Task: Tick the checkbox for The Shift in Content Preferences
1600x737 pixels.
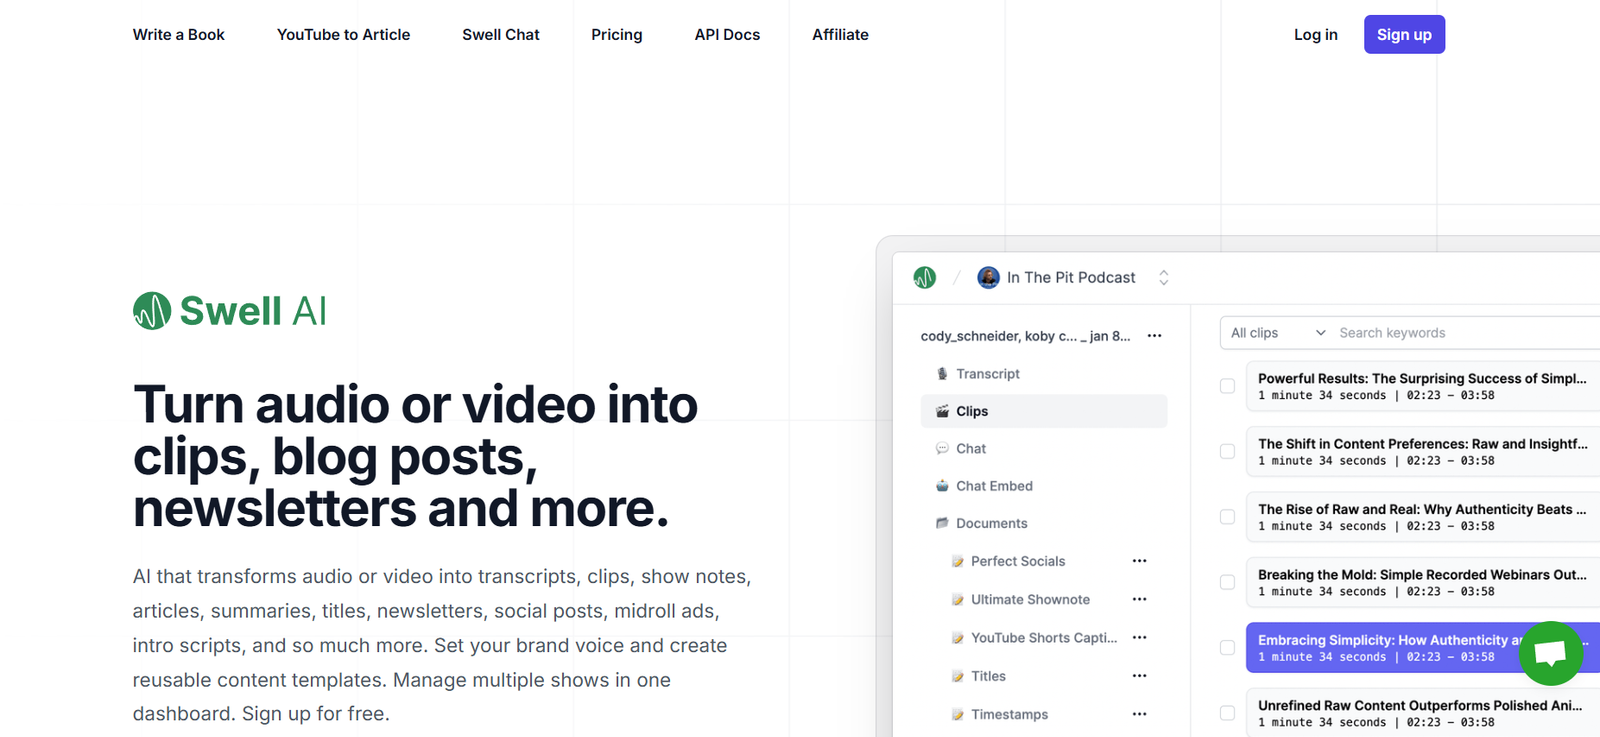Action: [x=1227, y=452]
